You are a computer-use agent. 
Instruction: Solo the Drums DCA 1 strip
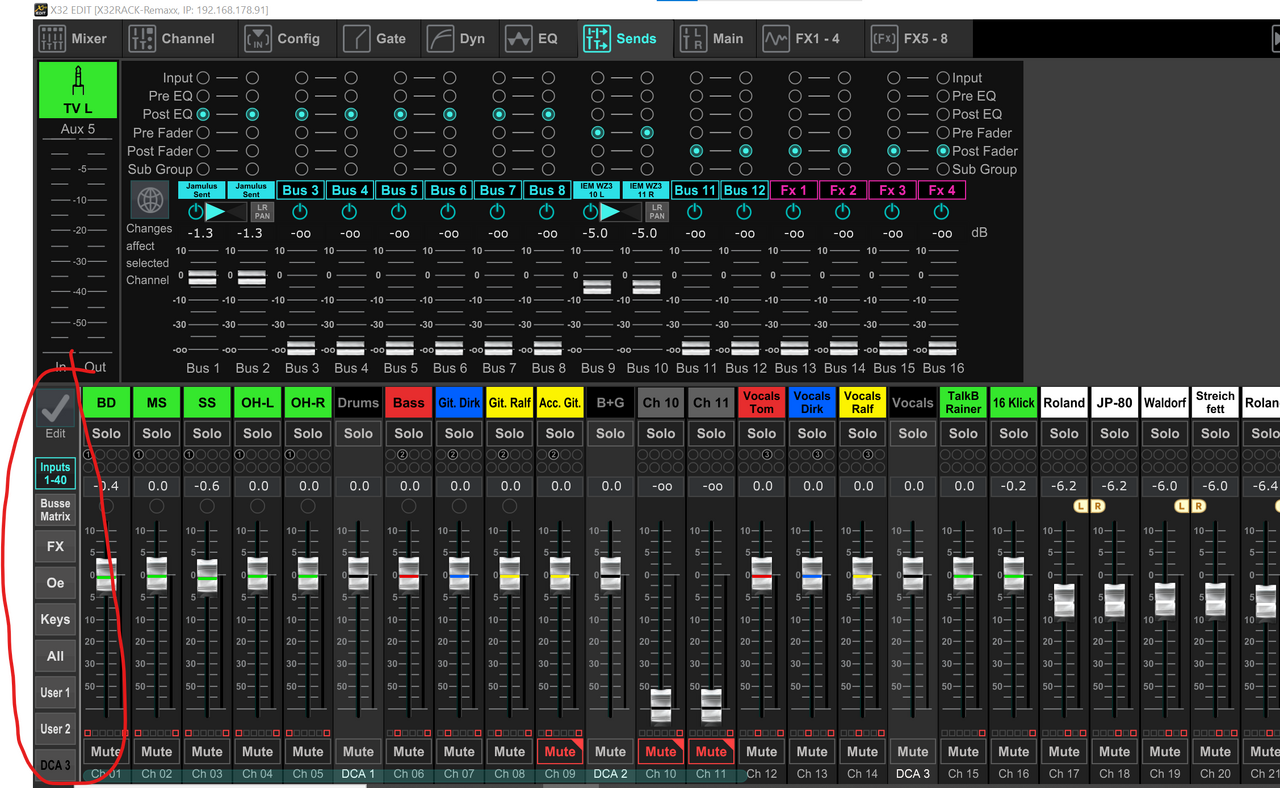point(359,434)
